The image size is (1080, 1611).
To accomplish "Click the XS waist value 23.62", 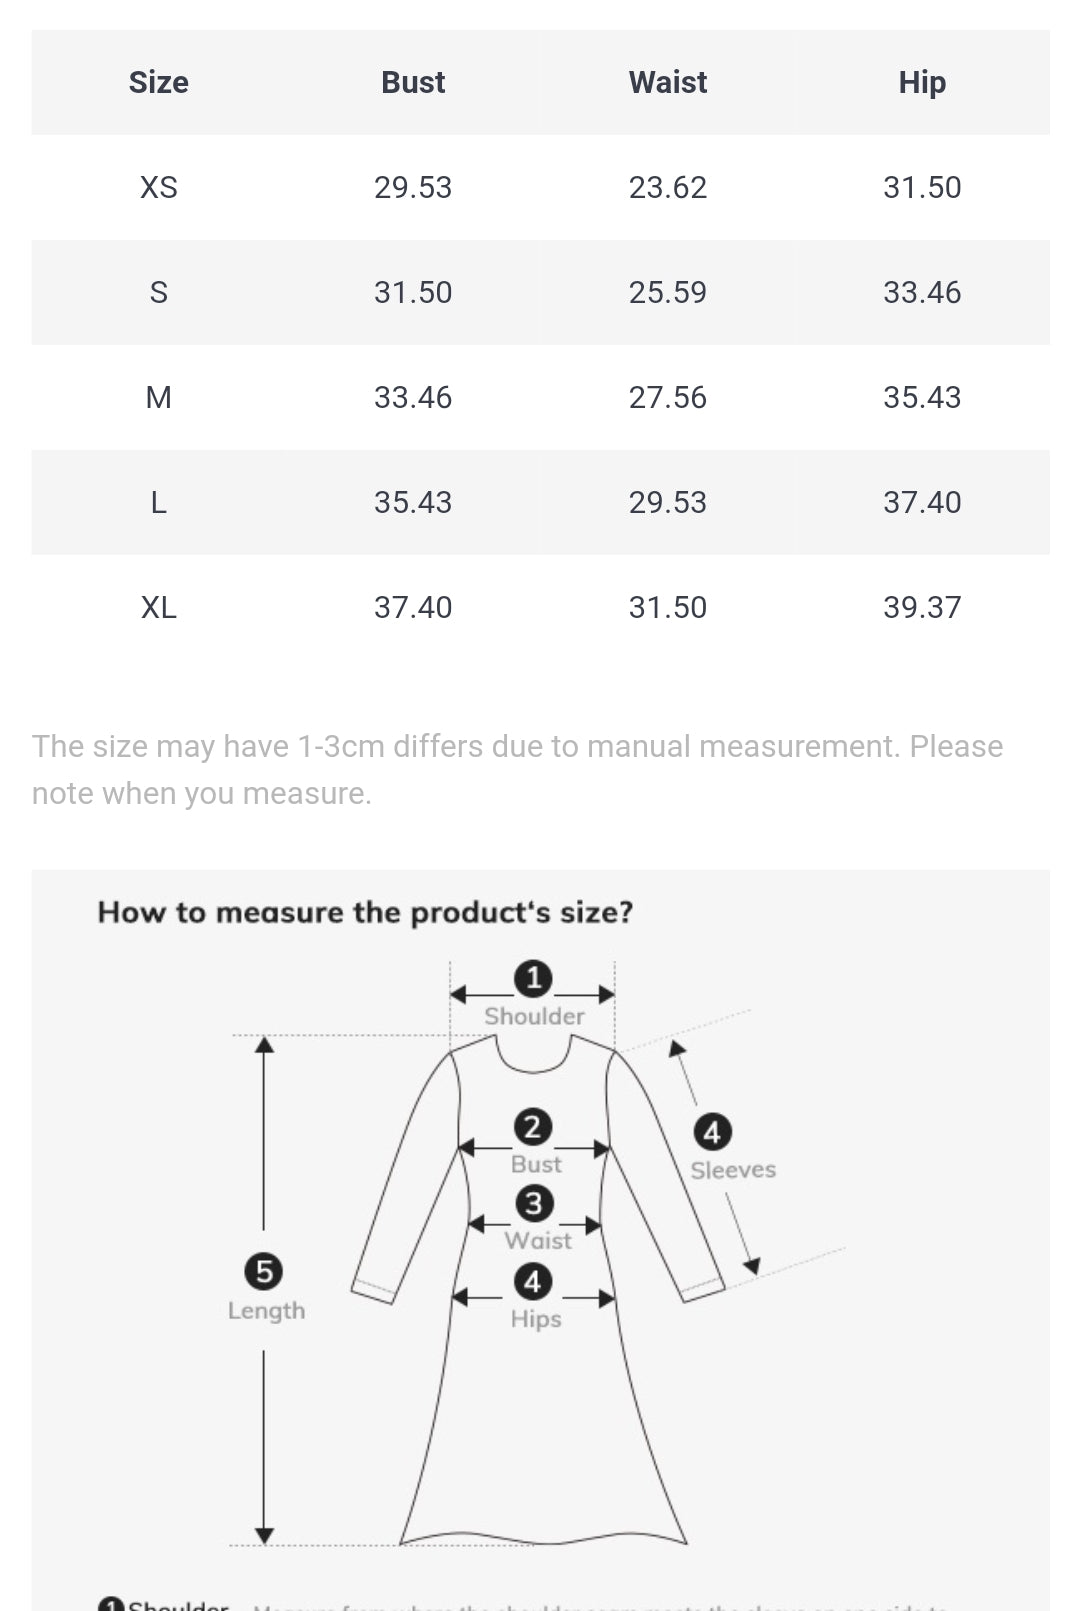I will coord(667,187).
